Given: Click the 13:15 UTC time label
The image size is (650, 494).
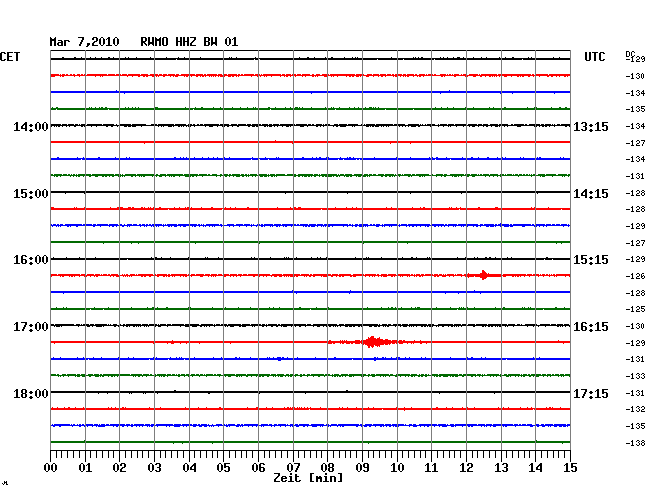Looking at the screenshot, I should 591,126.
